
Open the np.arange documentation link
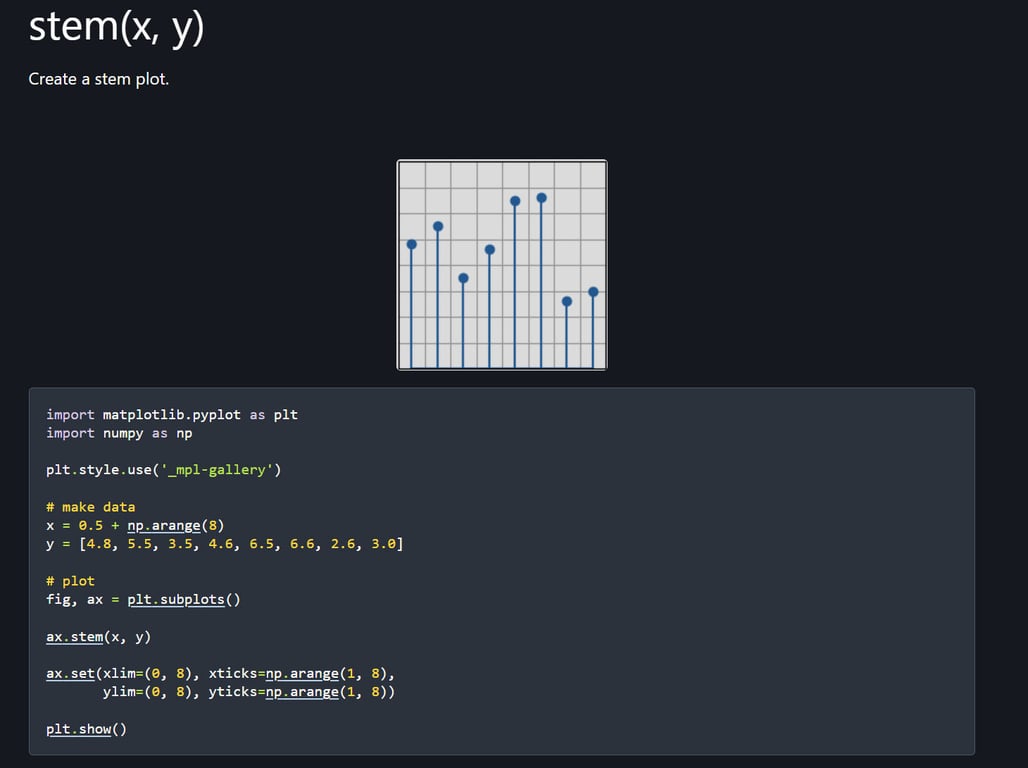(x=165, y=525)
